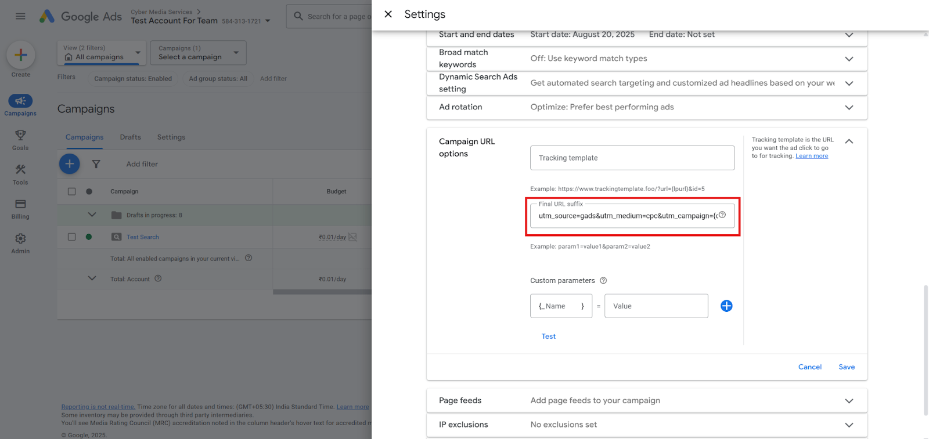
Task: Switch to the Drafts tab
Action: (130, 137)
